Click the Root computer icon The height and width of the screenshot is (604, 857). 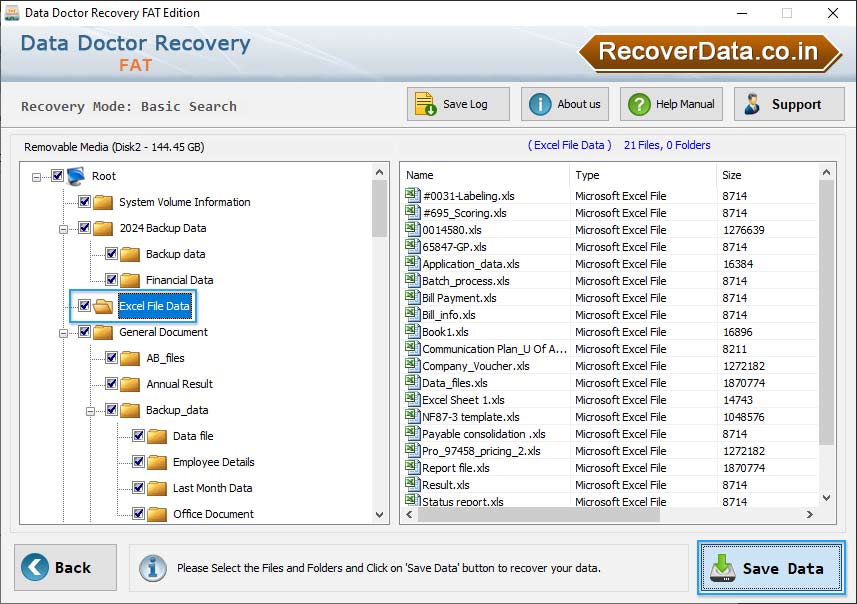tap(77, 176)
